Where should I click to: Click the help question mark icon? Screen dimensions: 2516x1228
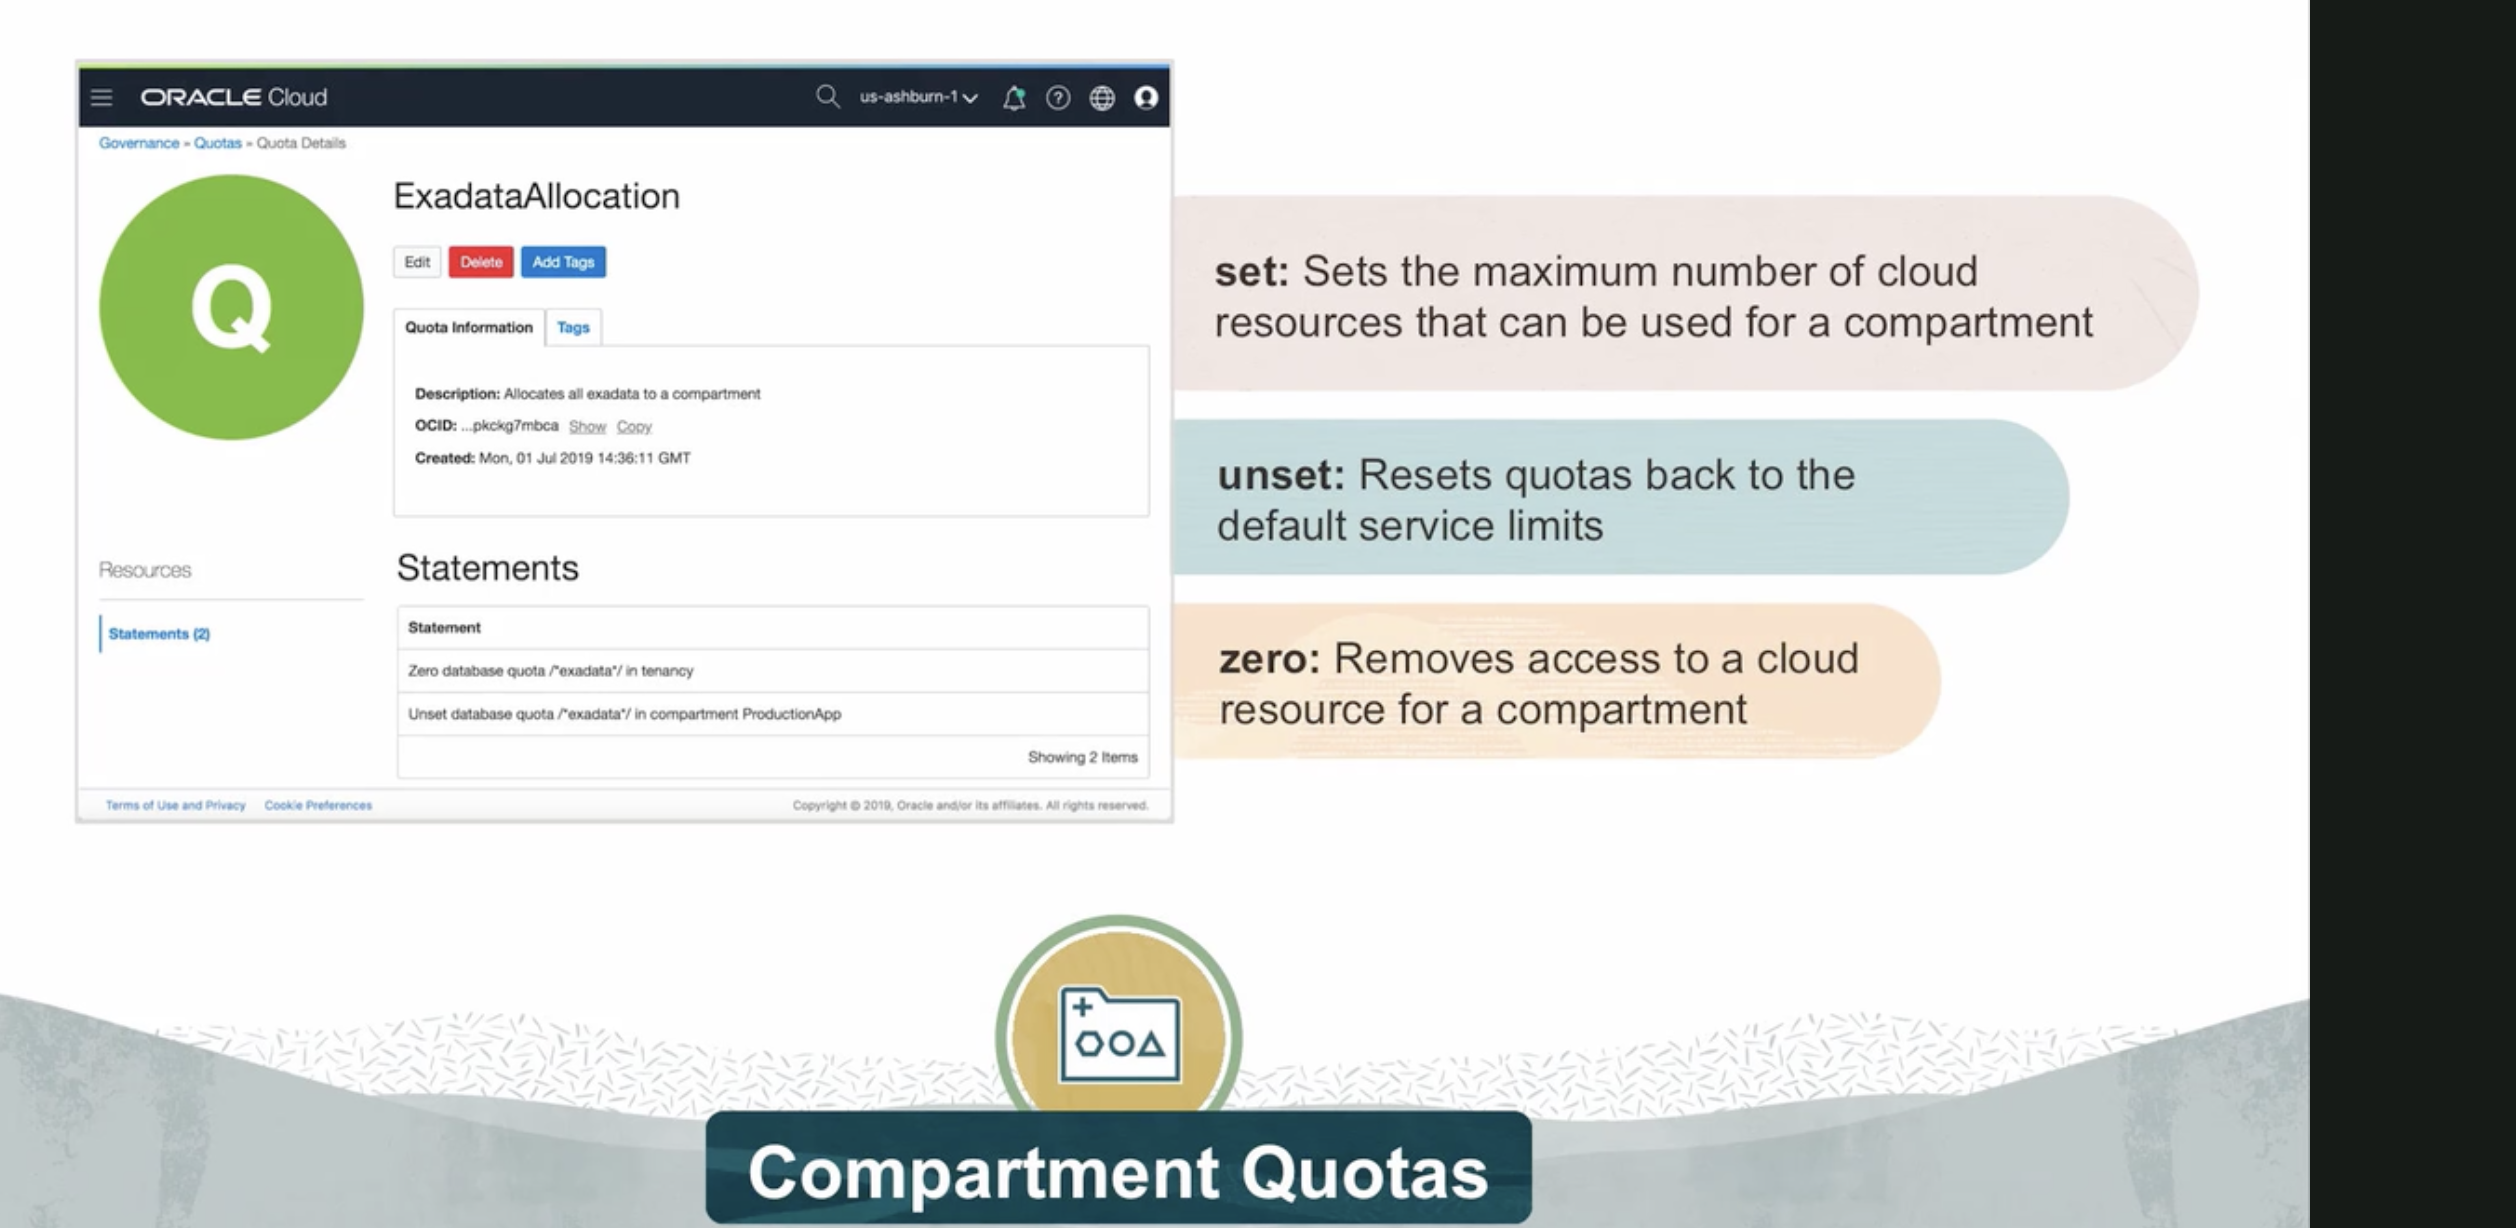click(x=1058, y=97)
